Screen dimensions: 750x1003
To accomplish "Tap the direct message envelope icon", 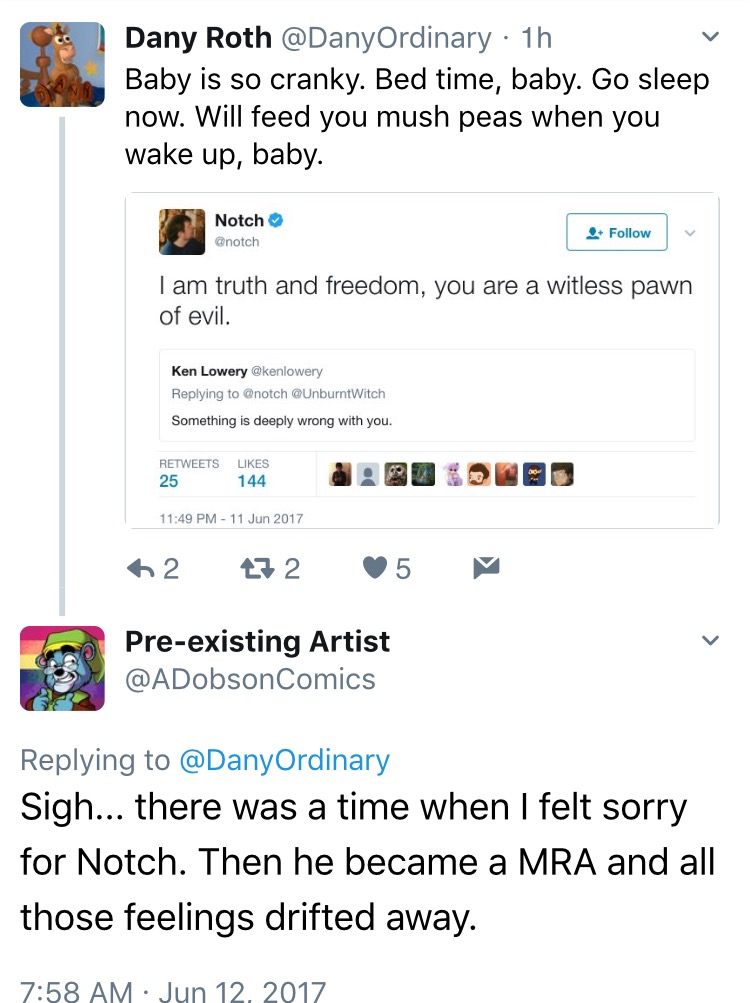I will [x=486, y=568].
